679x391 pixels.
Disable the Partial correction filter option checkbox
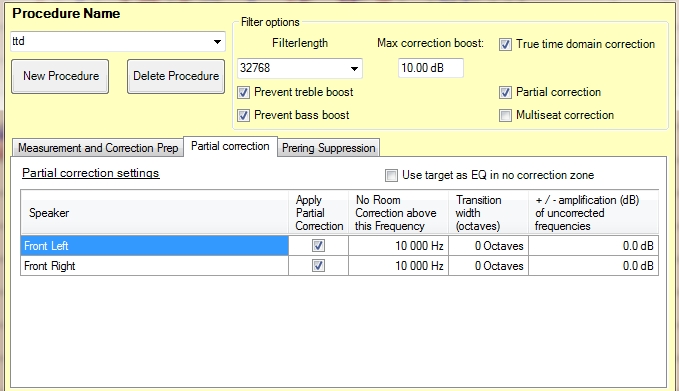point(505,92)
